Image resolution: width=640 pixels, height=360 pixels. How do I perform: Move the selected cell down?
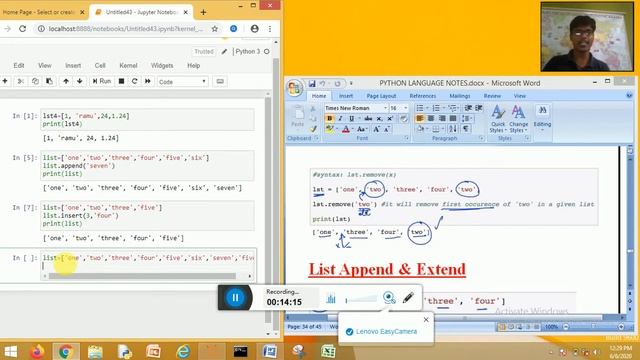point(80,81)
